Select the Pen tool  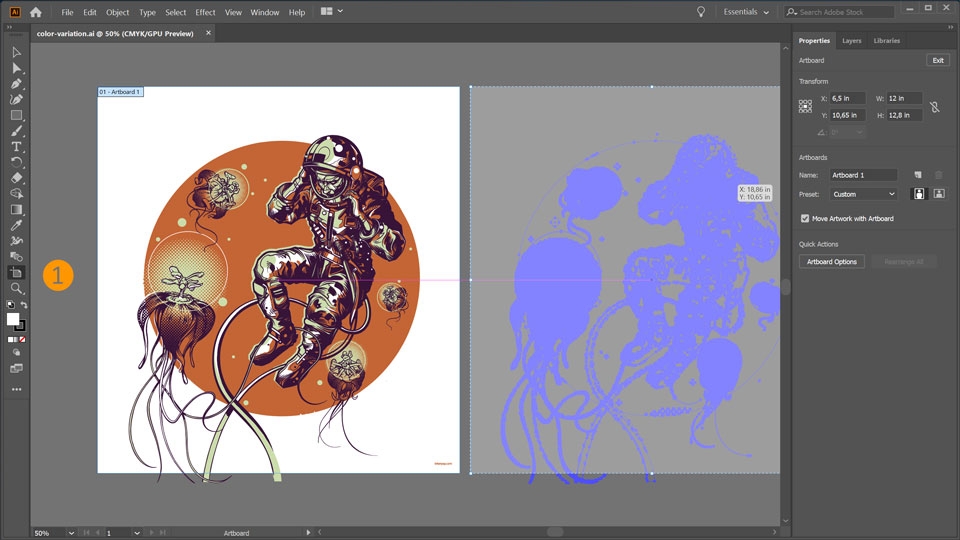(x=17, y=84)
